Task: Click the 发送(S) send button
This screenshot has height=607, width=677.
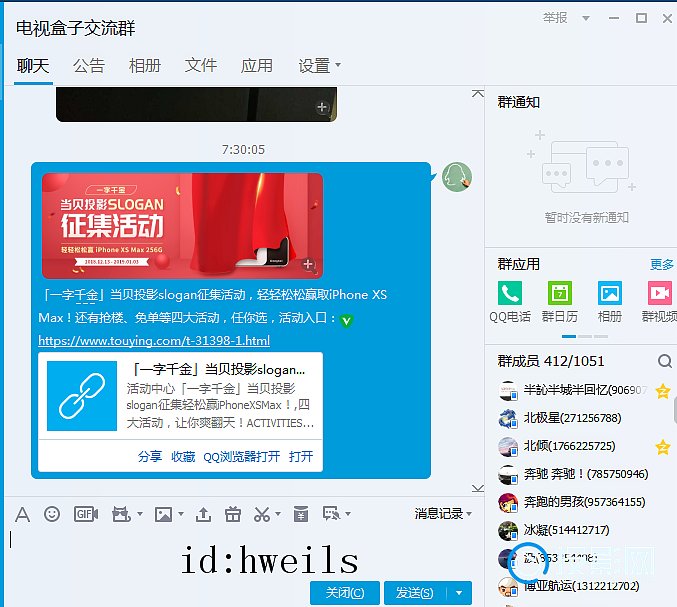Action: tap(415, 593)
